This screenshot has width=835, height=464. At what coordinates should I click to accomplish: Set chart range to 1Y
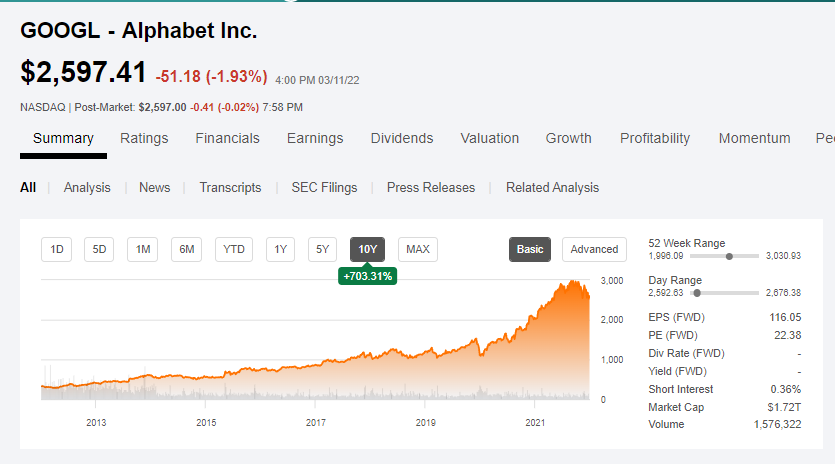click(280, 249)
